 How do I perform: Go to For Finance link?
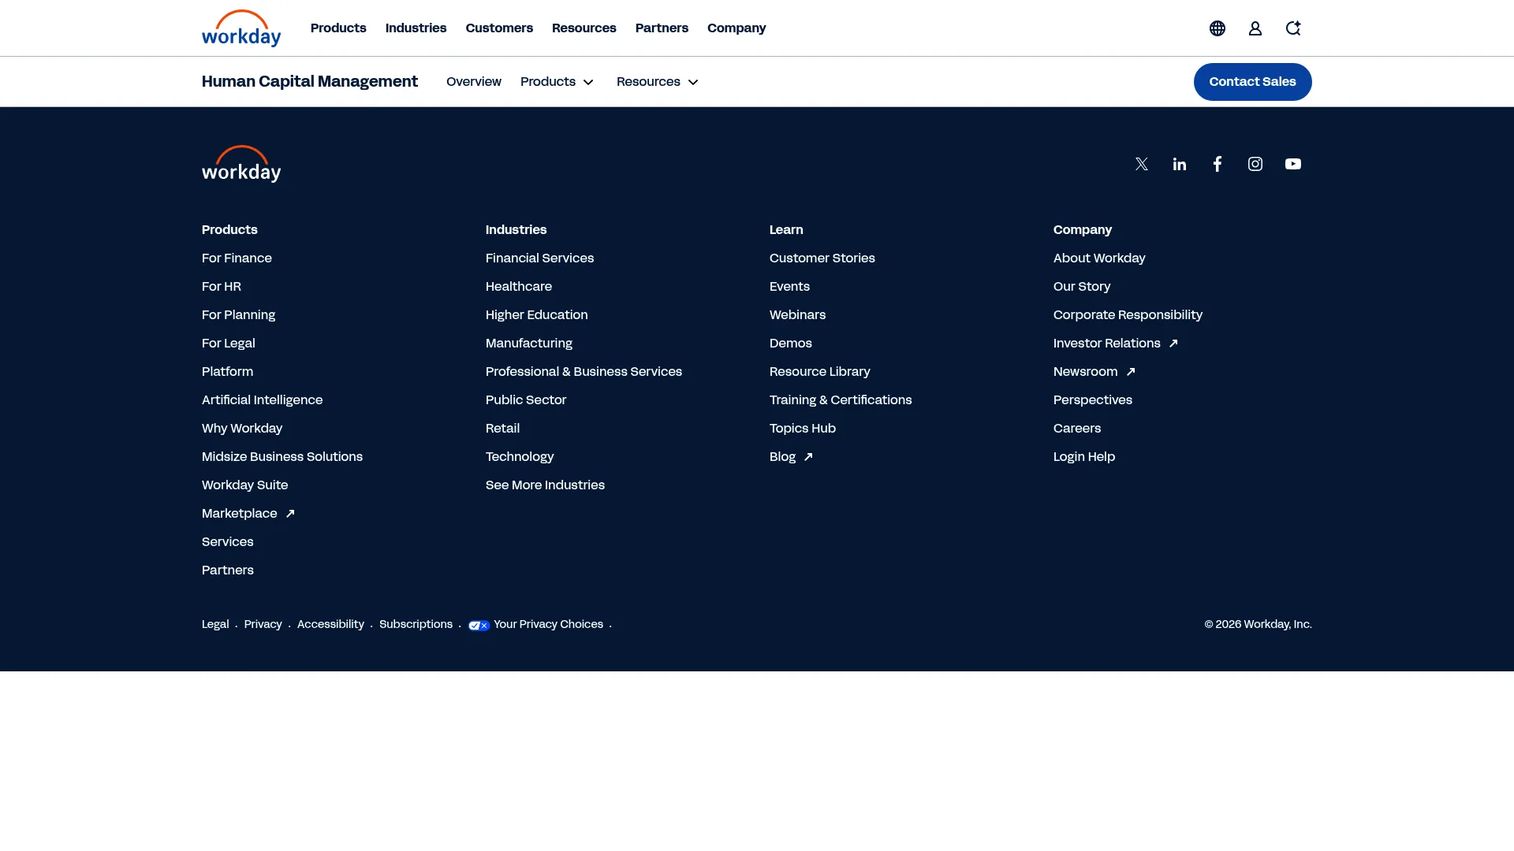click(x=237, y=258)
